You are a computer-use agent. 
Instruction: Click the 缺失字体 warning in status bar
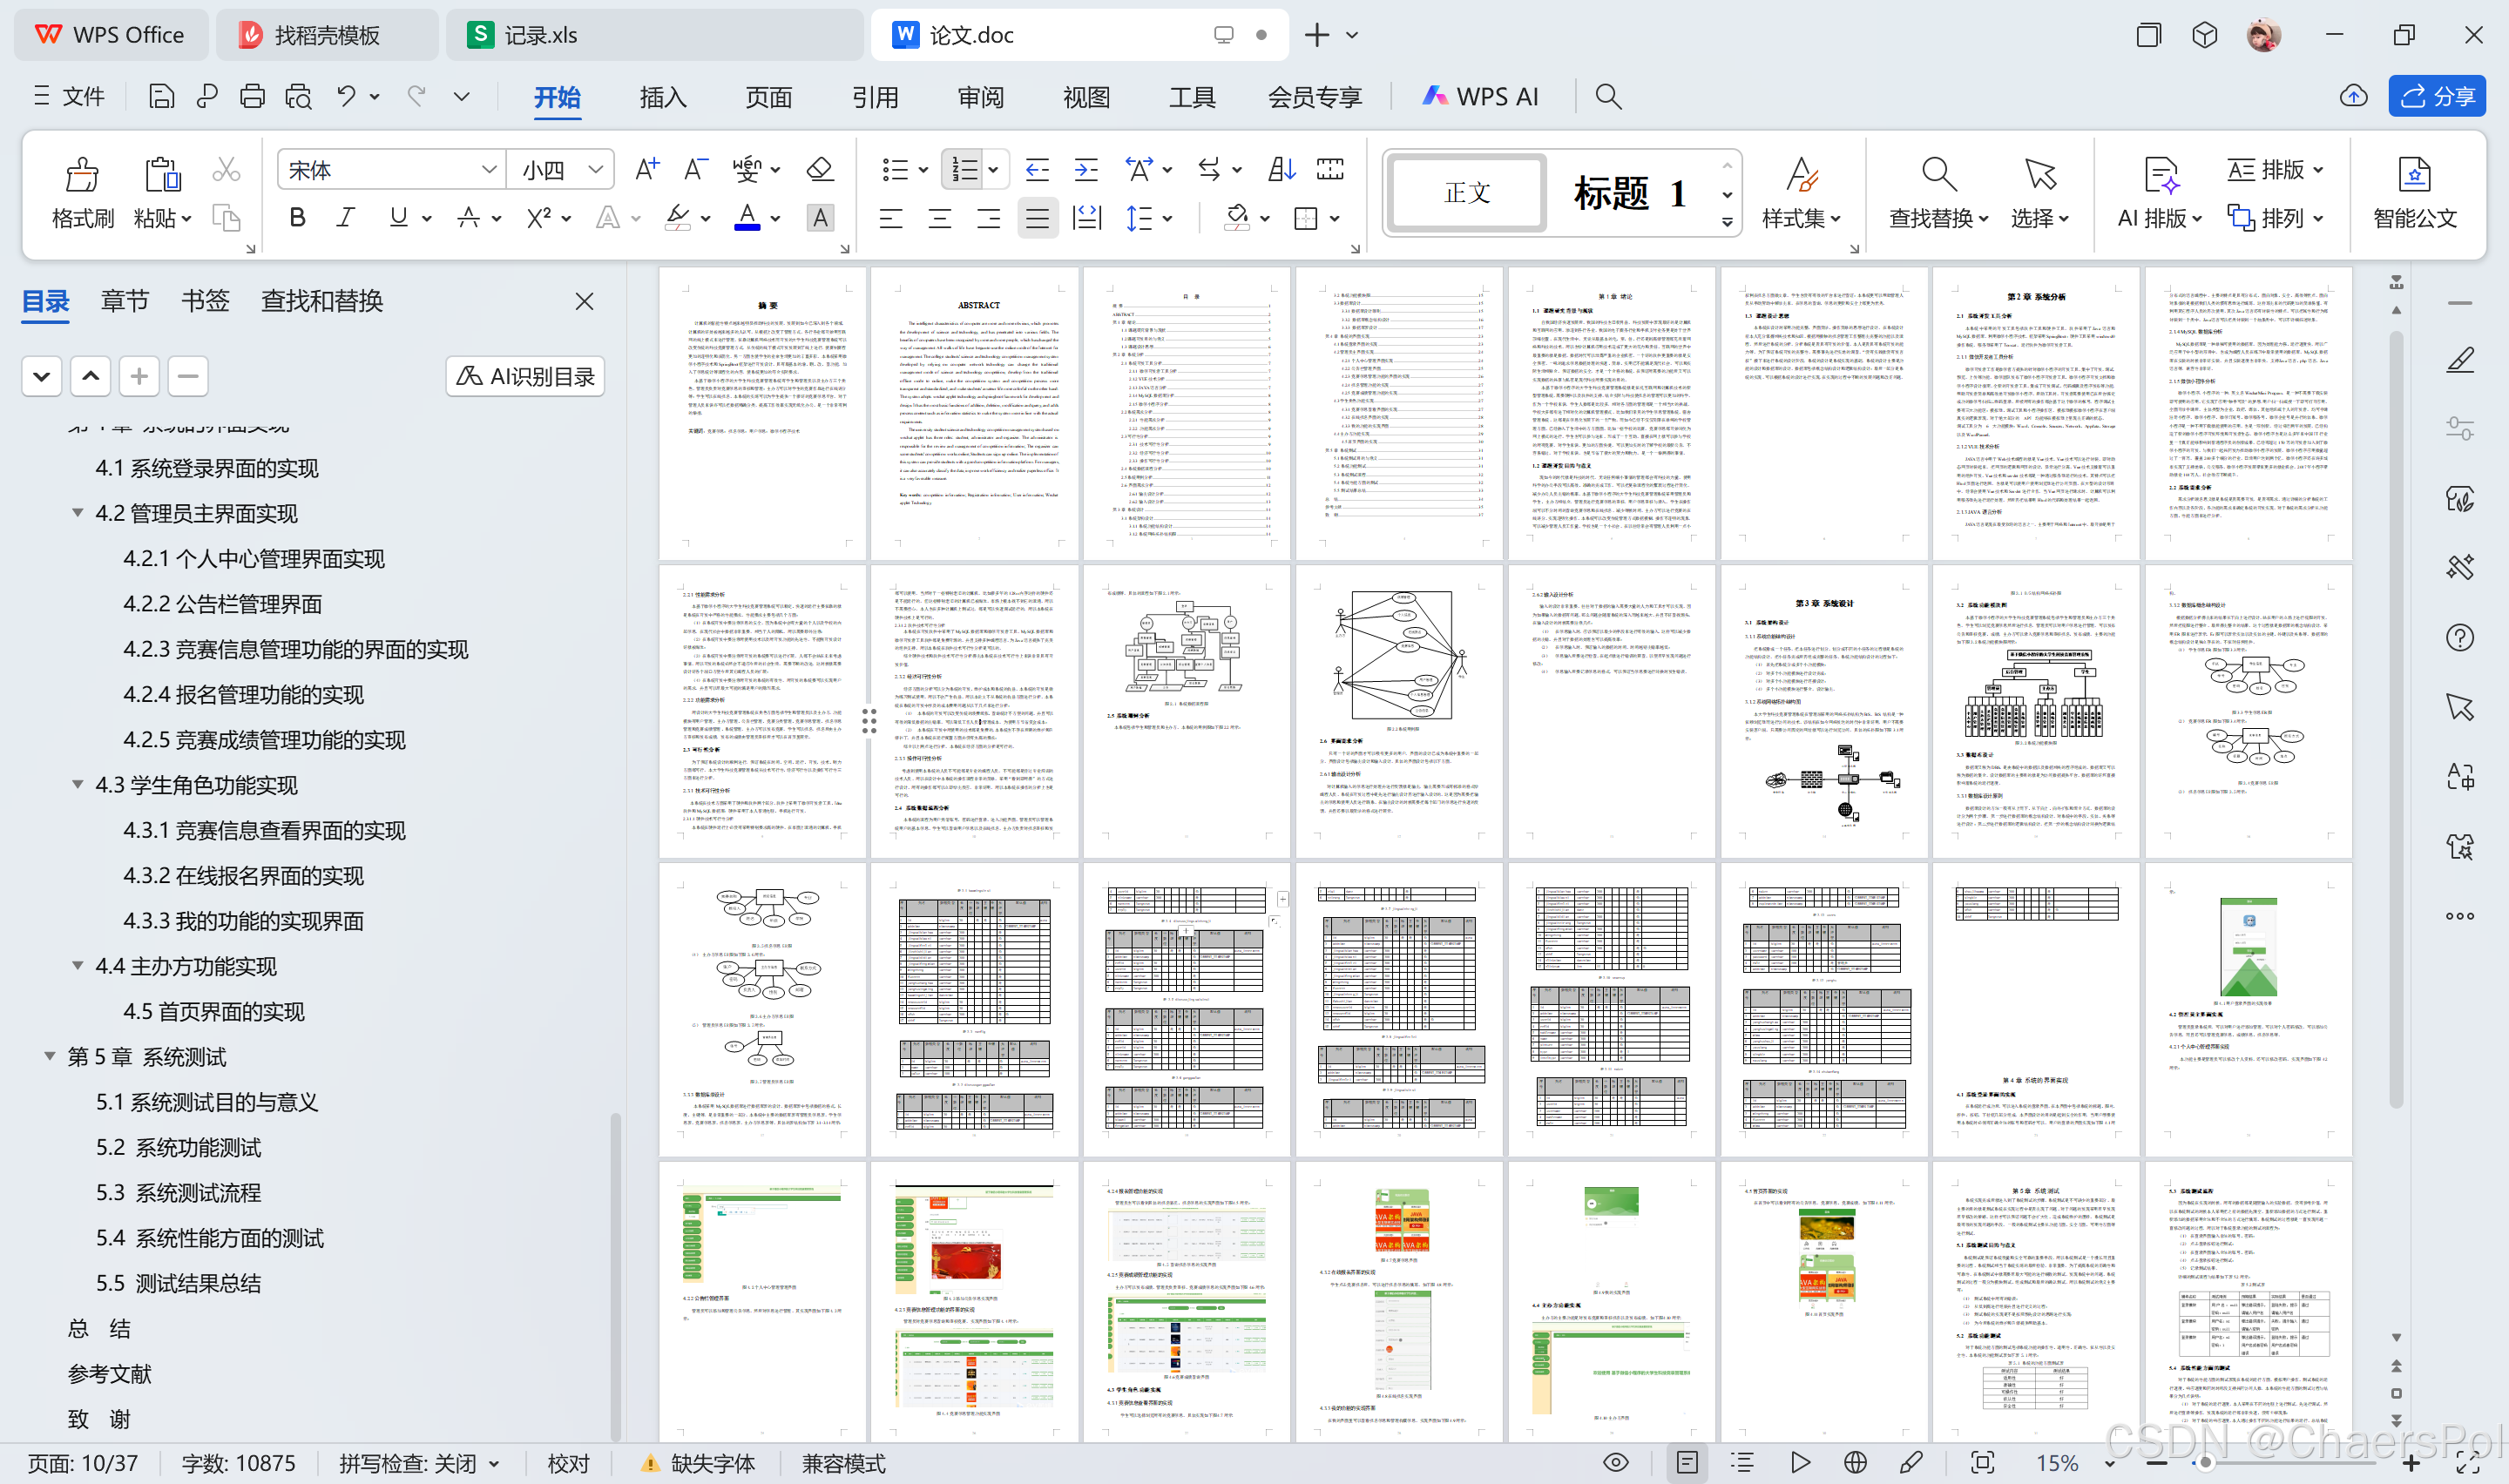[698, 1463]
